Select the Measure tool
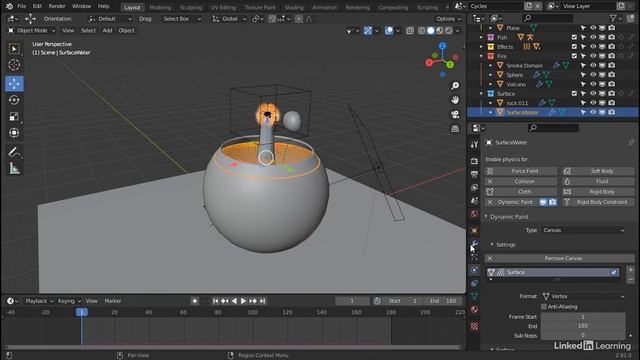The height and width of the screenshot is (360, 640). (14, 168)
